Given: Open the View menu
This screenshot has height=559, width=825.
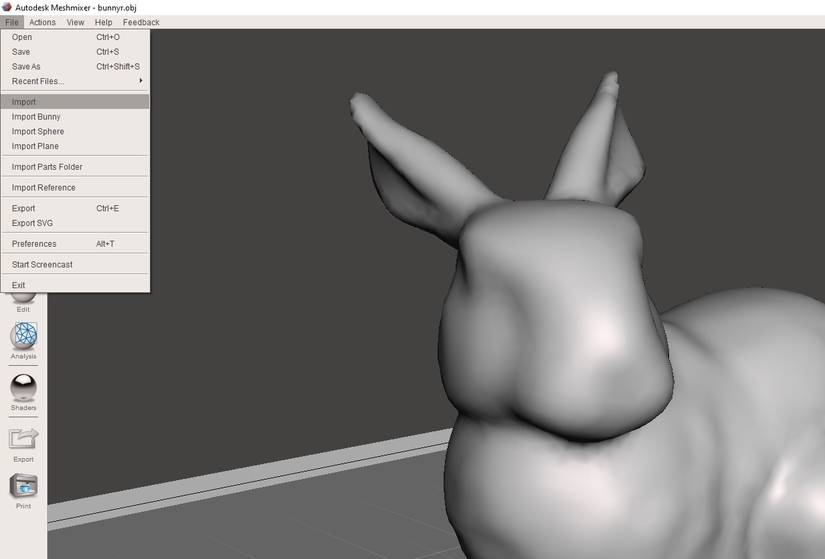Looking at the screenshot, I should (75, 22).
